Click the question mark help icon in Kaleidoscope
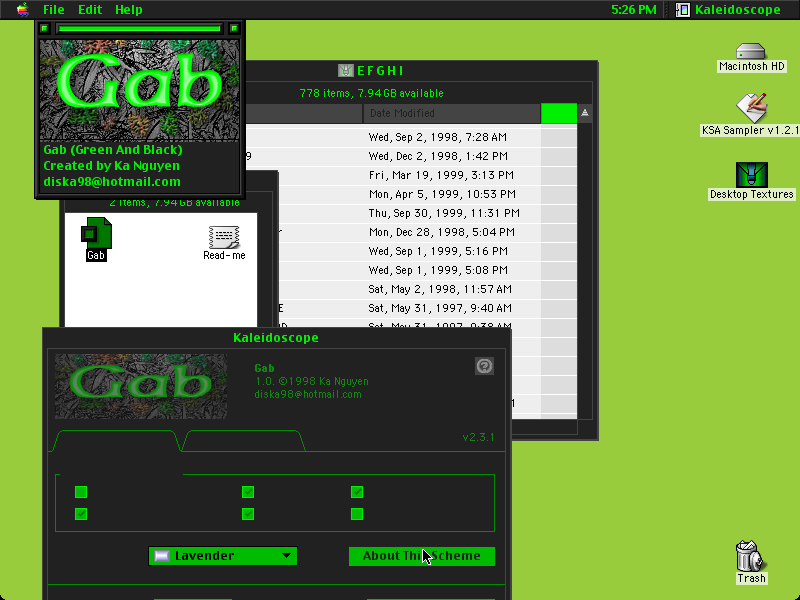This screenshot has height=600, width=800. 484,366
